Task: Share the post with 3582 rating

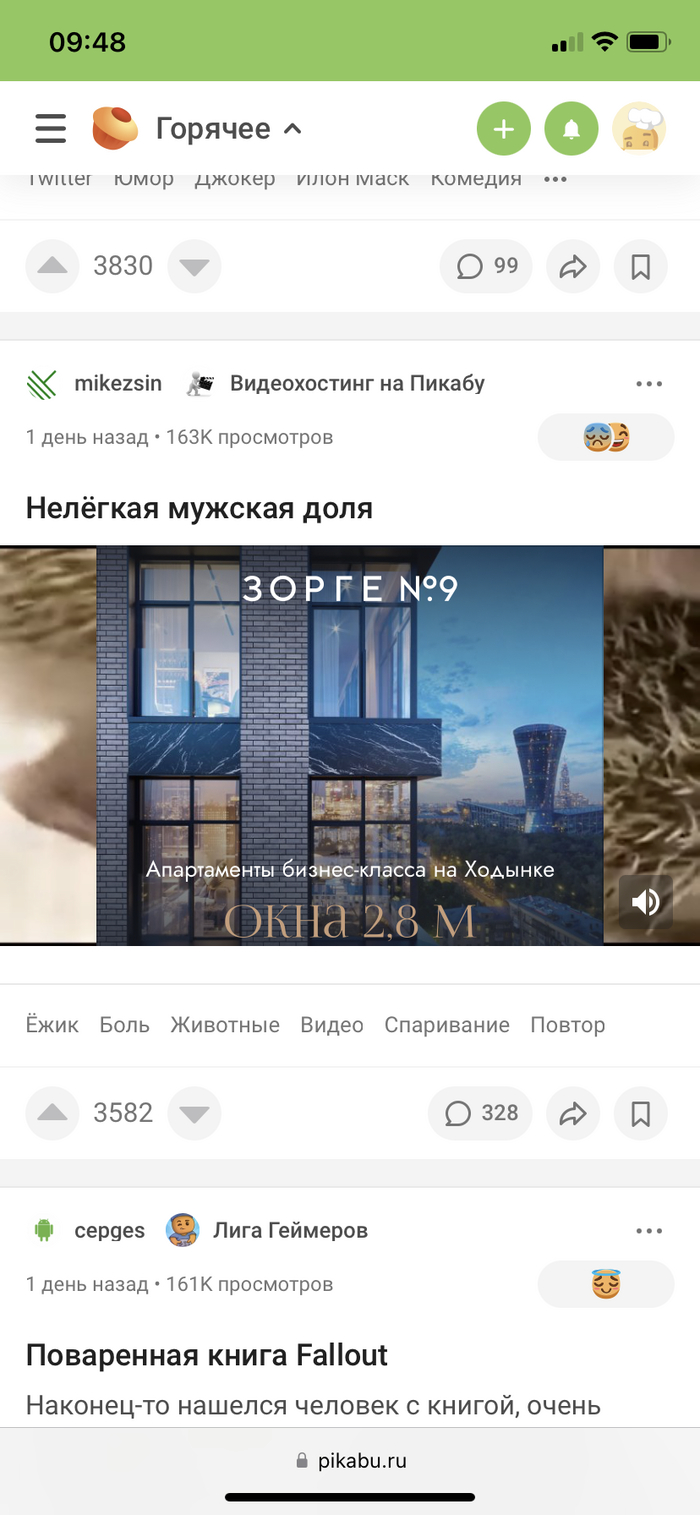Action: tap(573, 1113)
